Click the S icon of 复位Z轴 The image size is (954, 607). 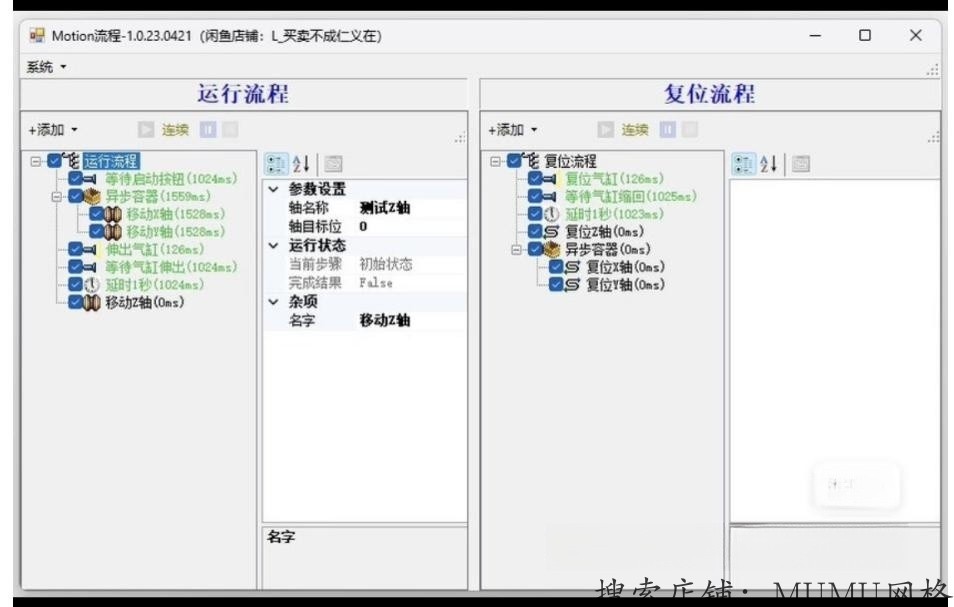pyautogui.click(x=552, y=232)
